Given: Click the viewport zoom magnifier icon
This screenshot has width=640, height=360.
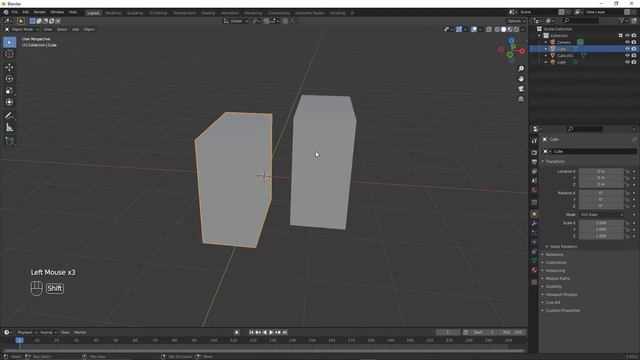Looking at the screenshot, I should [x=521, y=69].
